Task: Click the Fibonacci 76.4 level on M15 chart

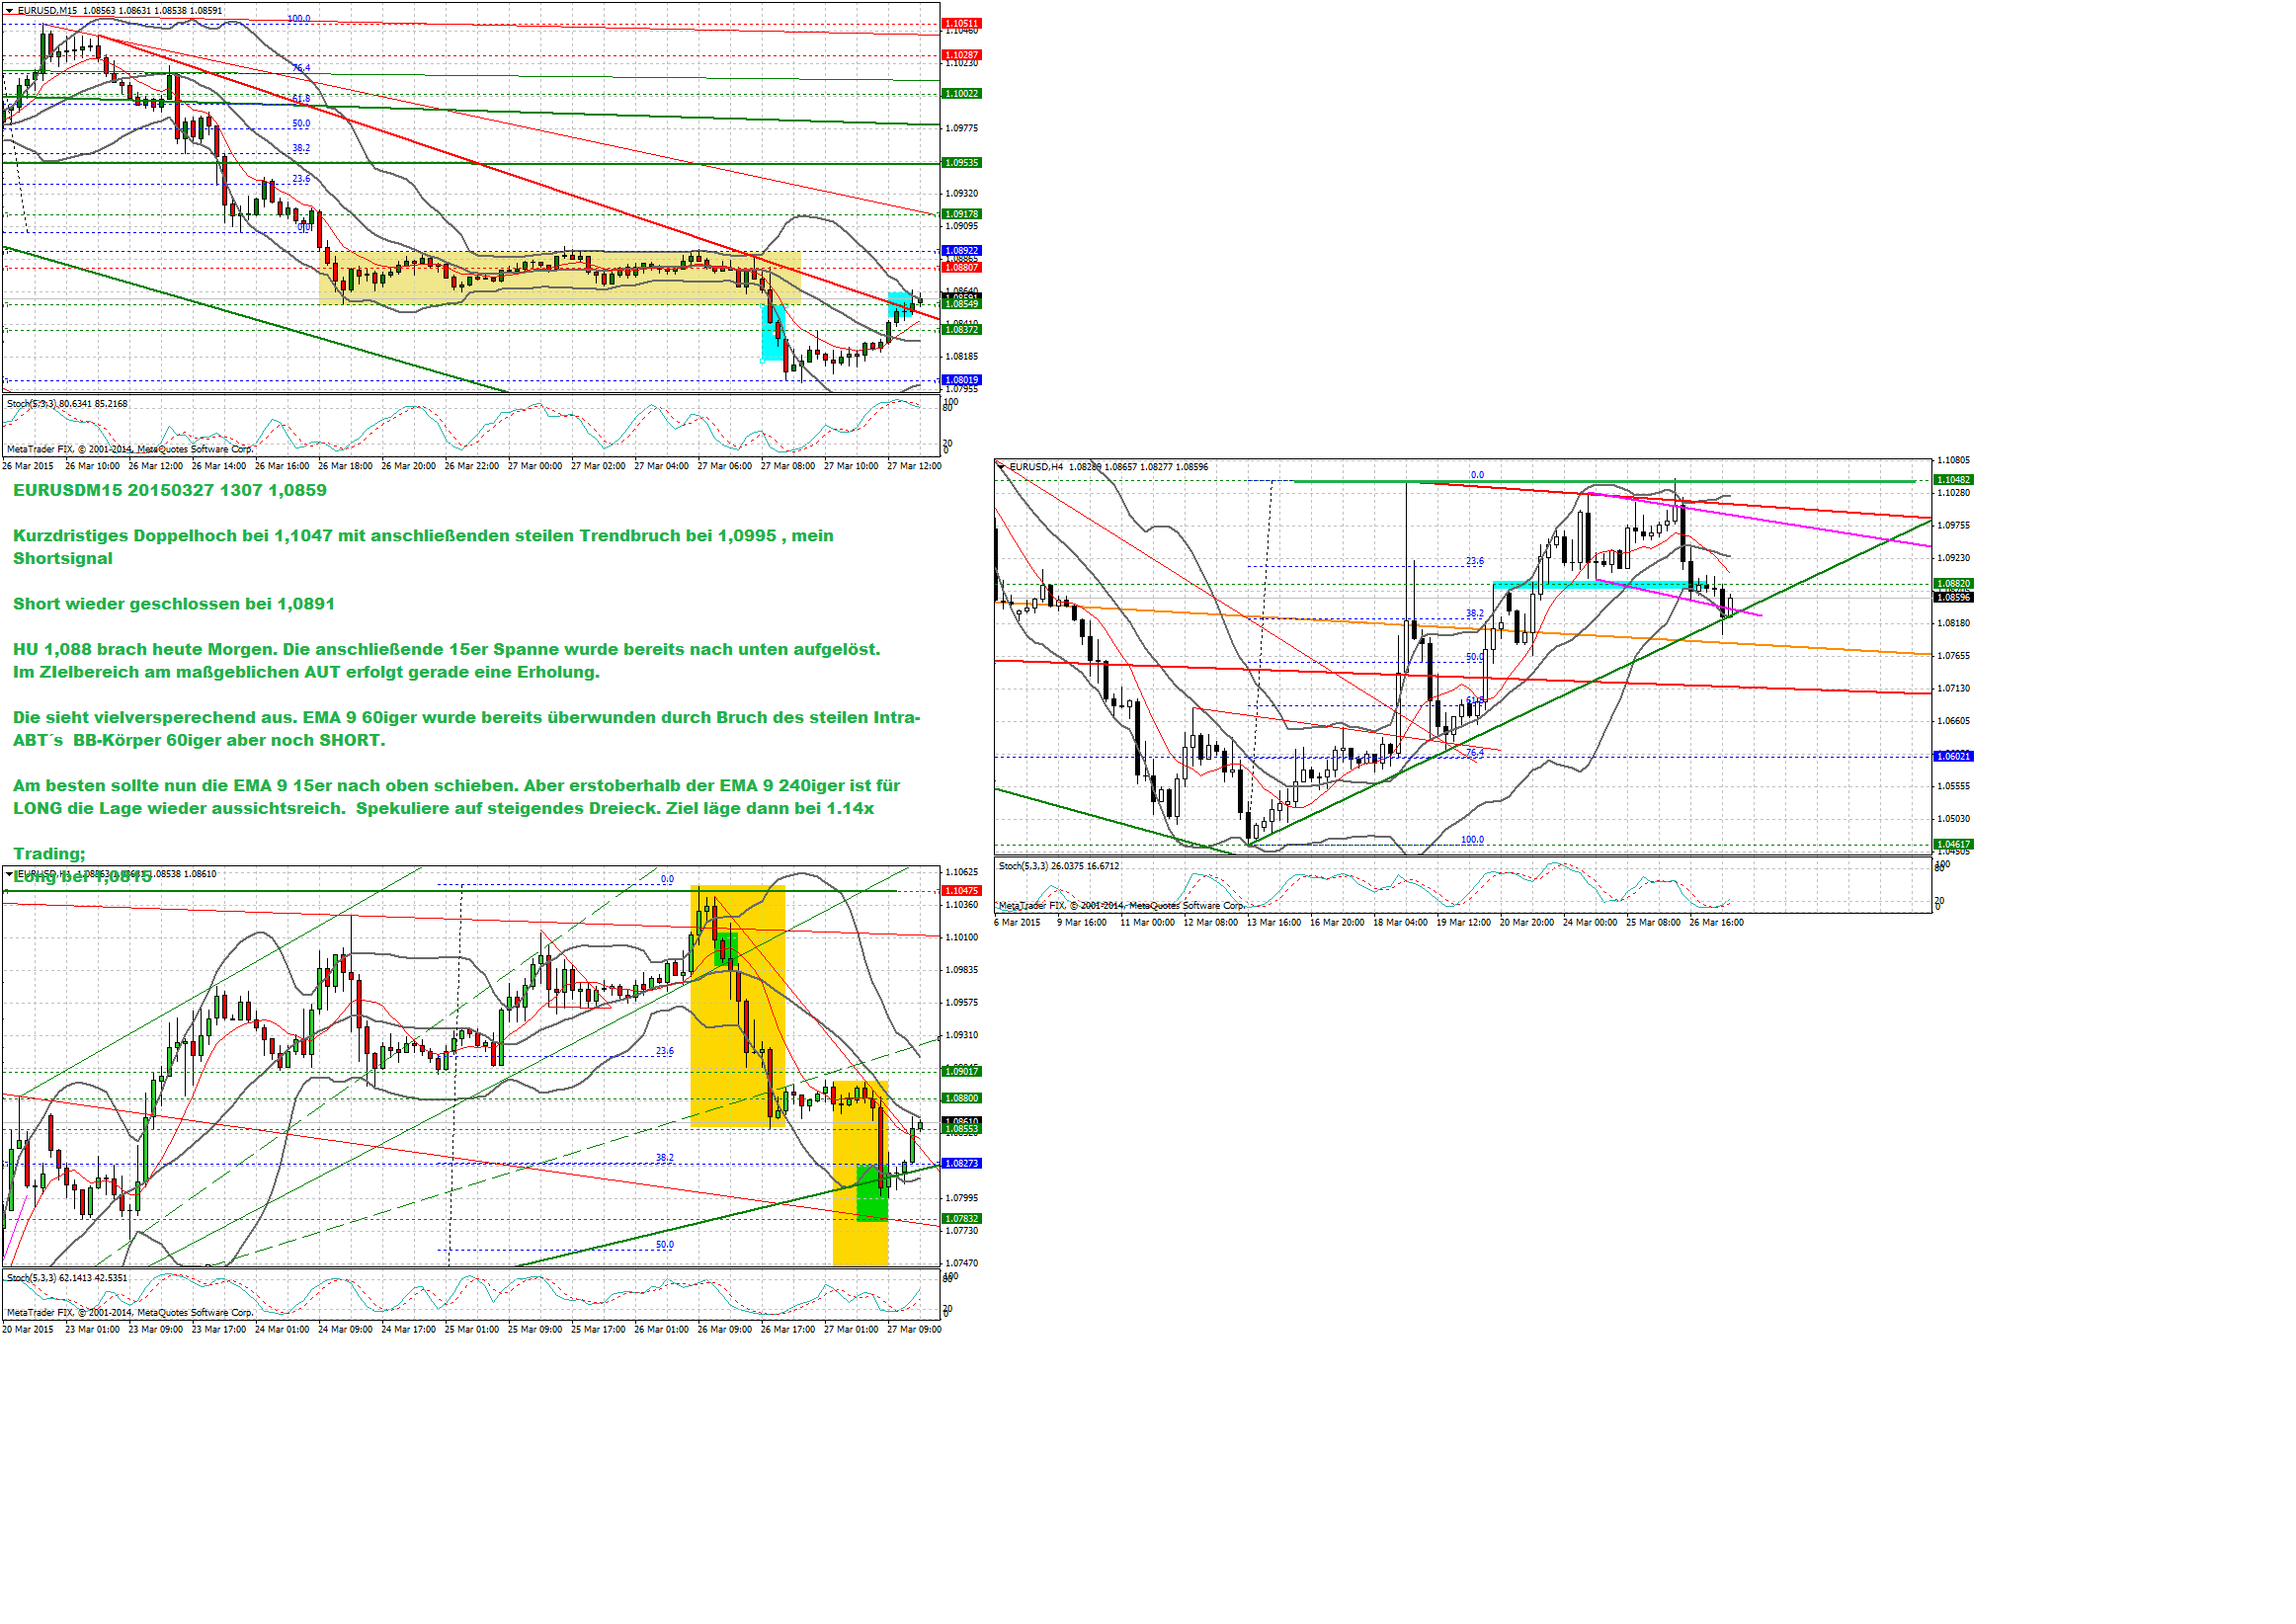Action: 301,68
